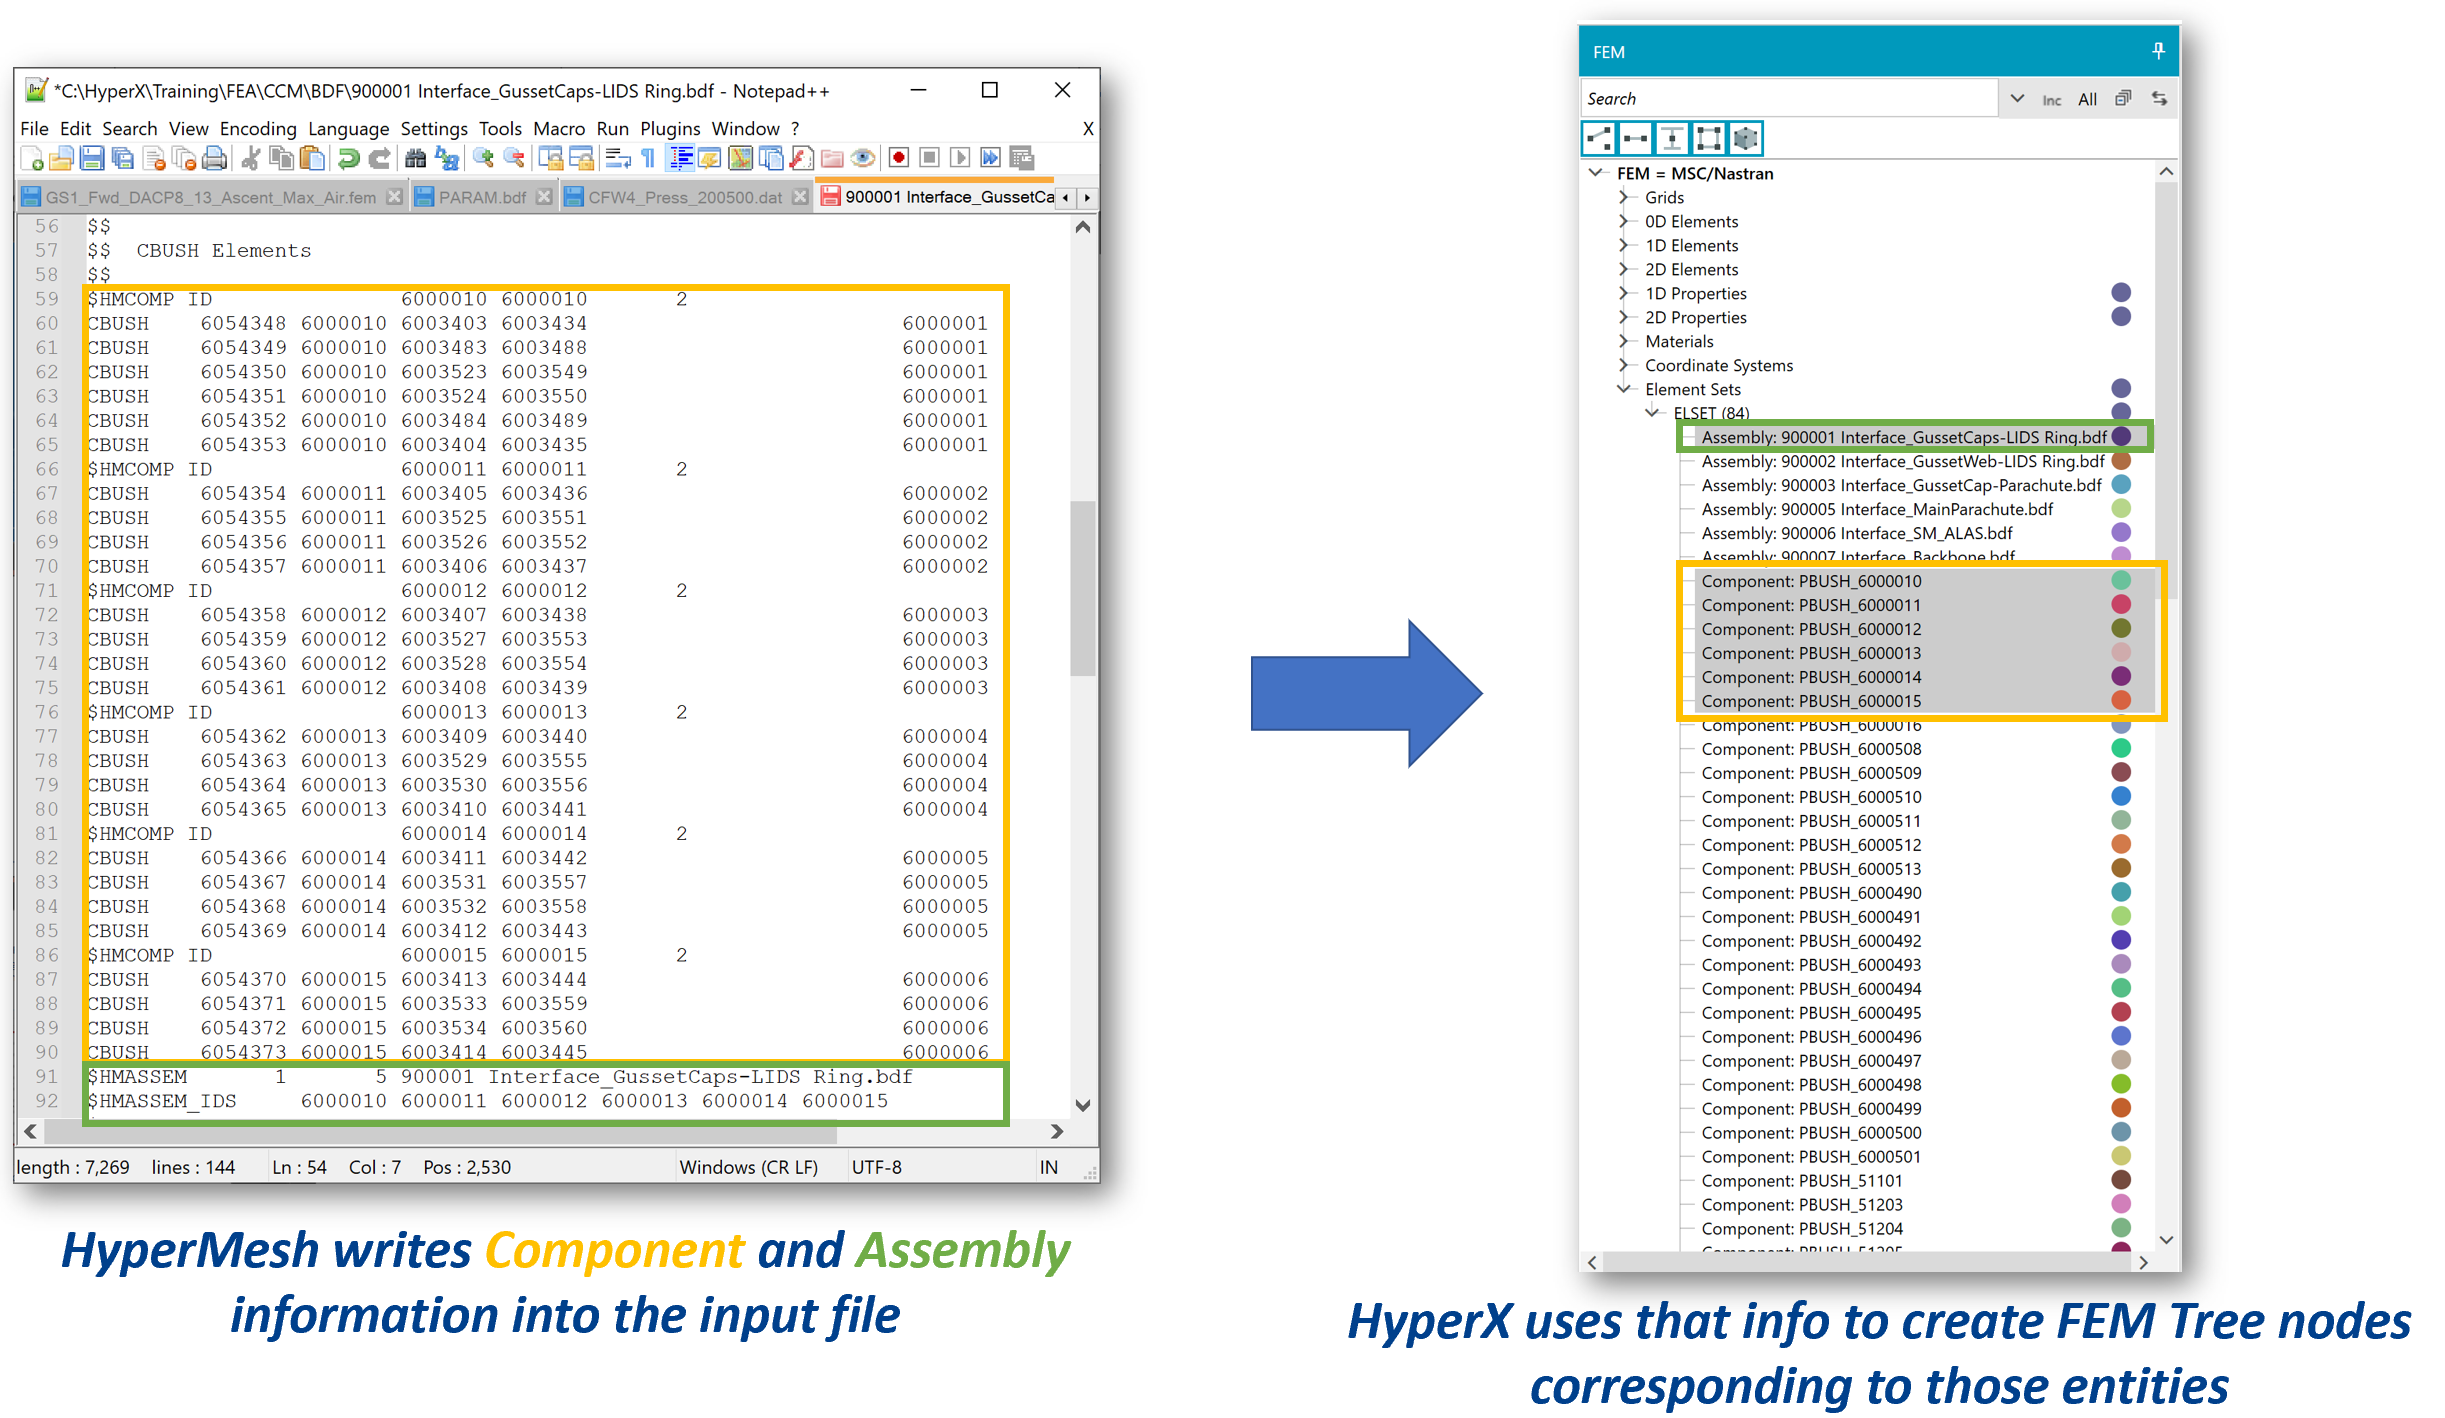Screen dimensions: 2445x1418
Task: Start recording a macro
Action: (898, 158)
